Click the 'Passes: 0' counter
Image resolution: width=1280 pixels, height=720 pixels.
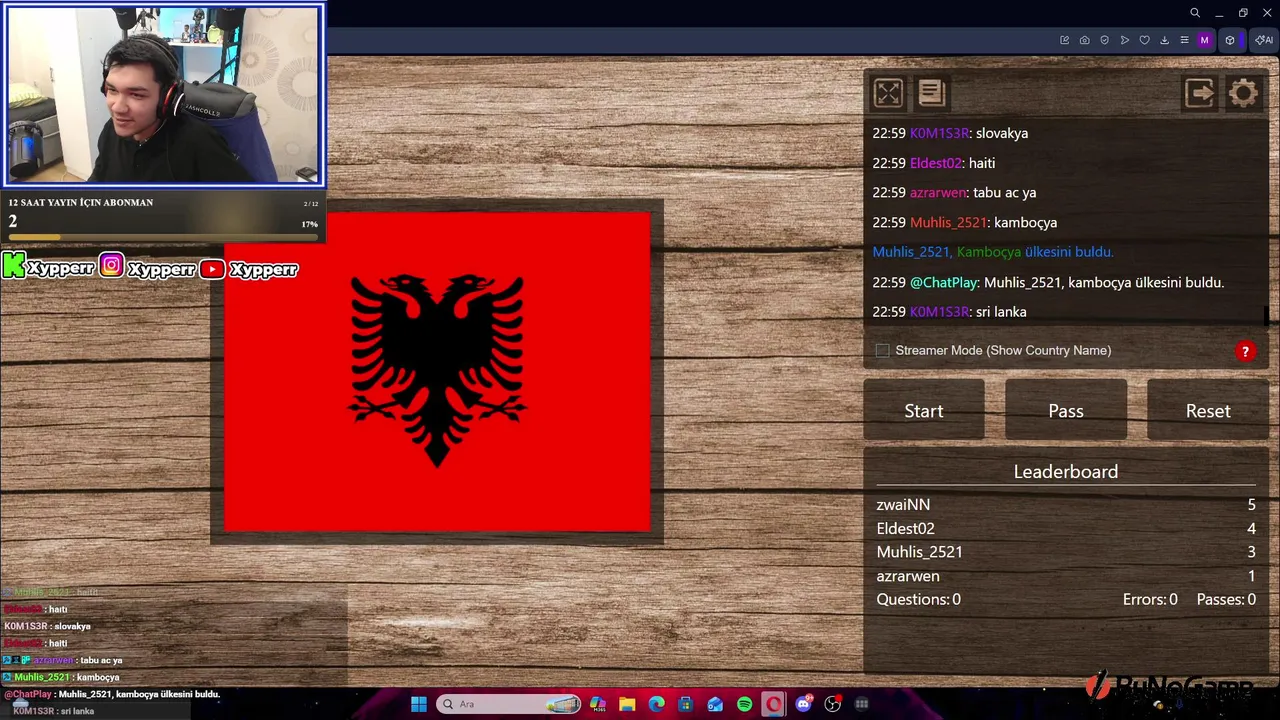click(x=1227, y=600)
